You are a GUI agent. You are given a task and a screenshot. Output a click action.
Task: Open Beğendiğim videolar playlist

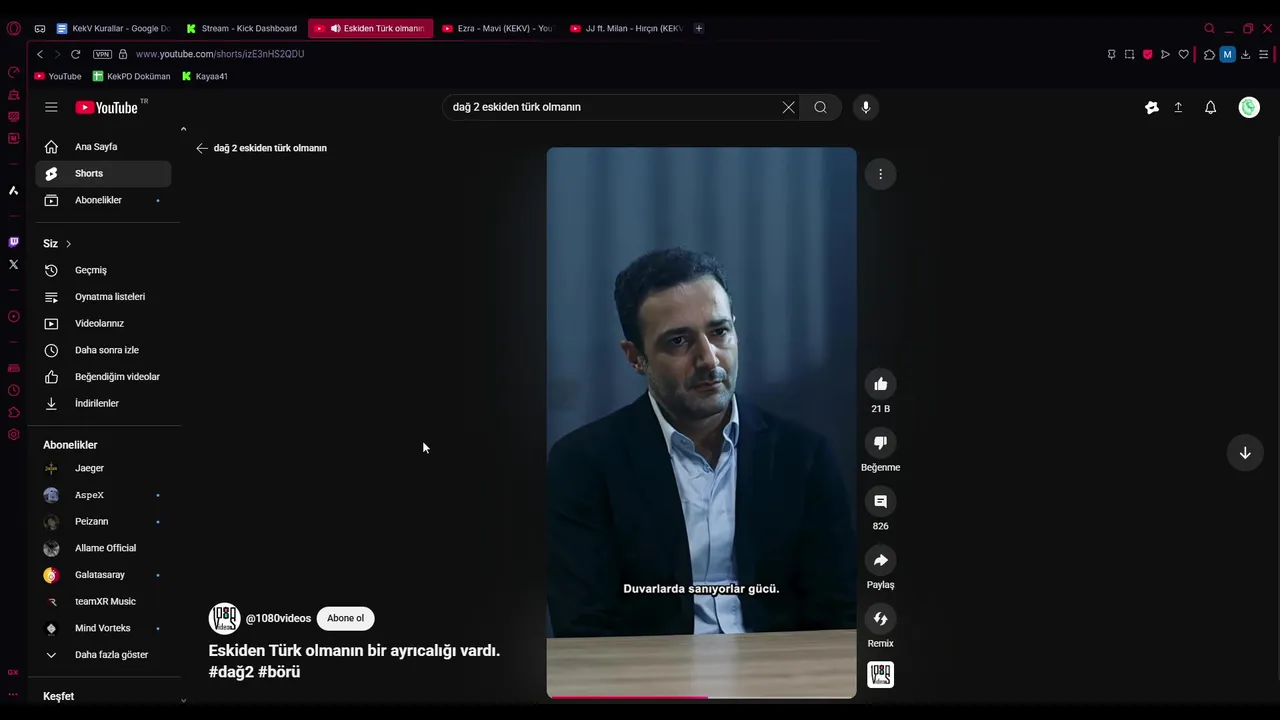103,377
